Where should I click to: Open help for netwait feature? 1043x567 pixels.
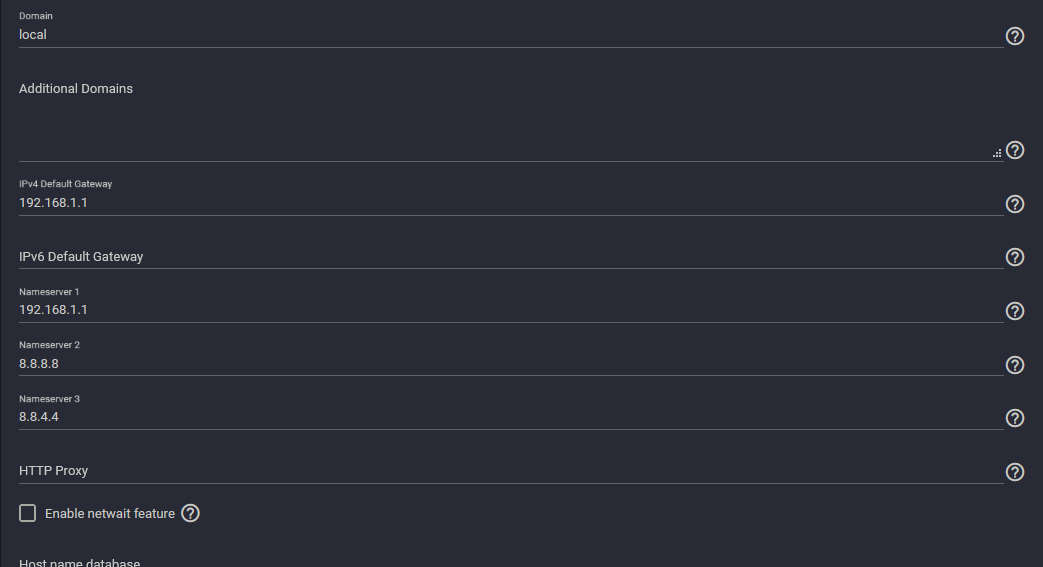190,513
